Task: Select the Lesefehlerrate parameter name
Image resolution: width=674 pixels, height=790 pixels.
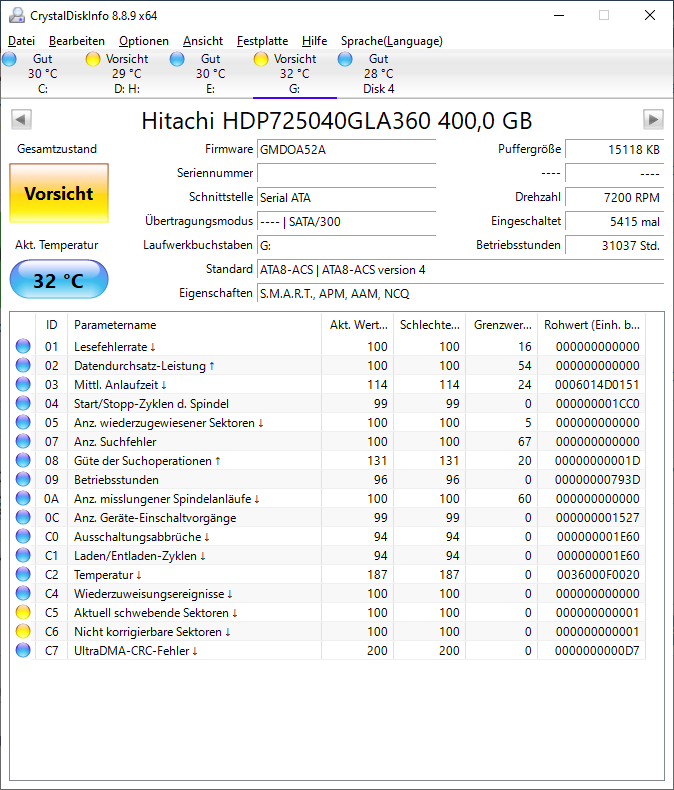Action: 115,347
